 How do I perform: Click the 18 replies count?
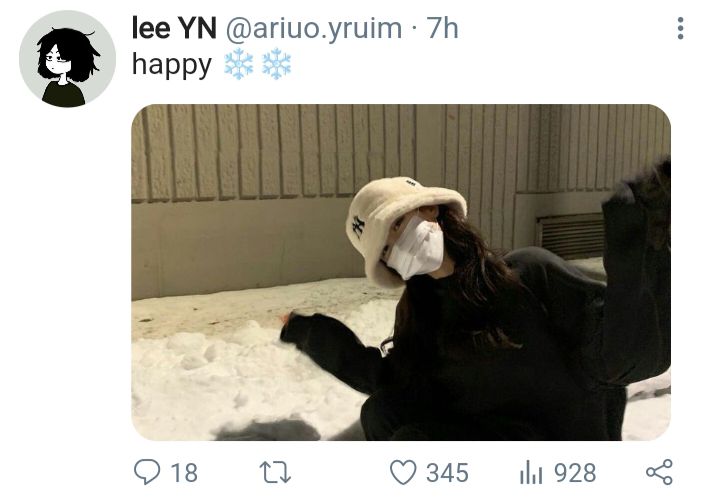[x=184, y=472]
